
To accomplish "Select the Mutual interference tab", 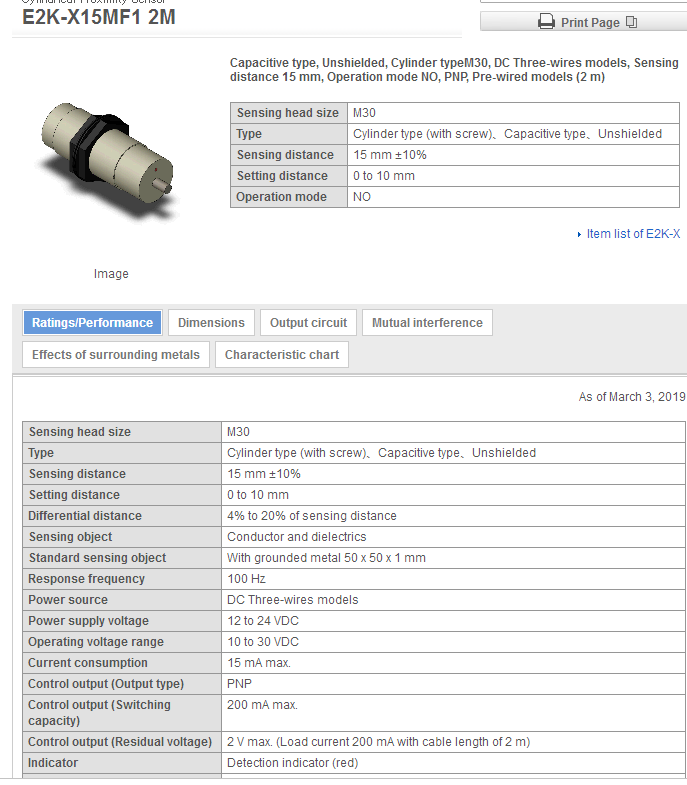I will (427, 323).
